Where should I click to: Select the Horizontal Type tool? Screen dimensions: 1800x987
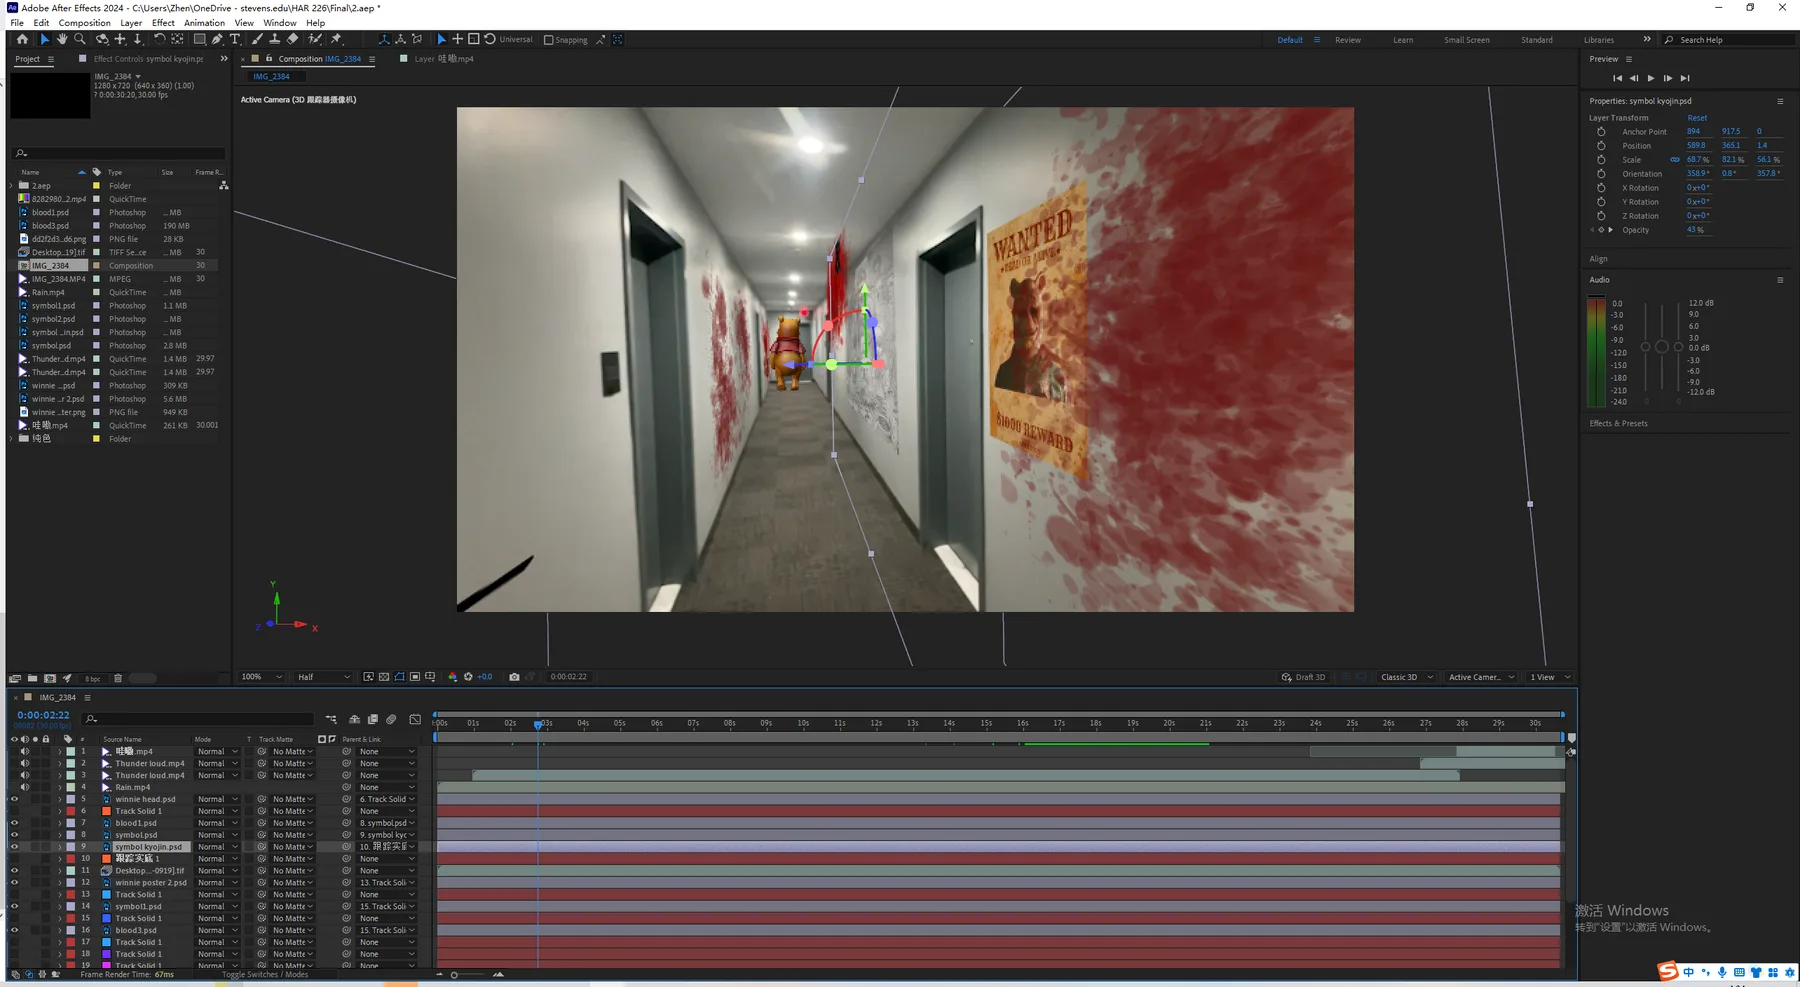coord(235,39)
